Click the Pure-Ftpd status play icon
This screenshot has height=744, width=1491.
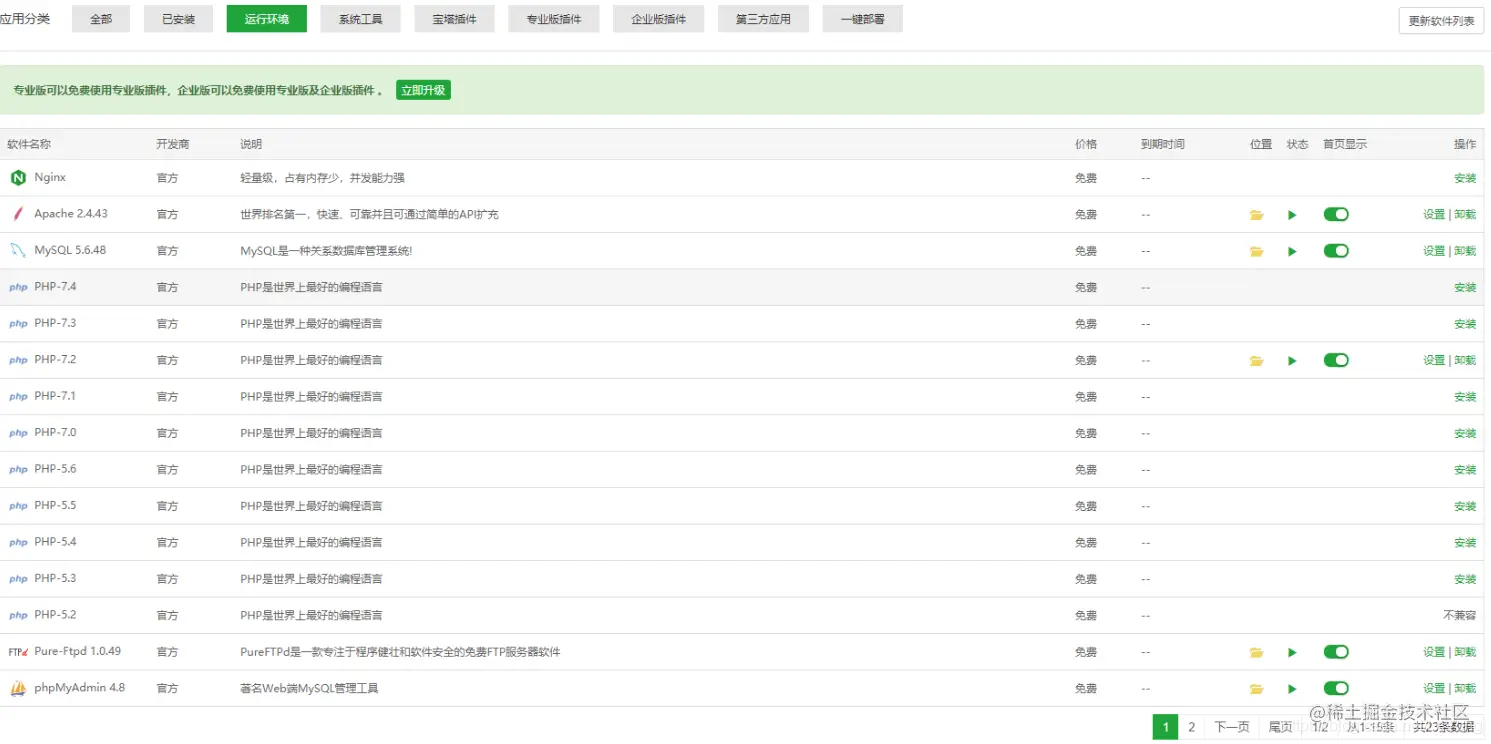pos(1292,653)
